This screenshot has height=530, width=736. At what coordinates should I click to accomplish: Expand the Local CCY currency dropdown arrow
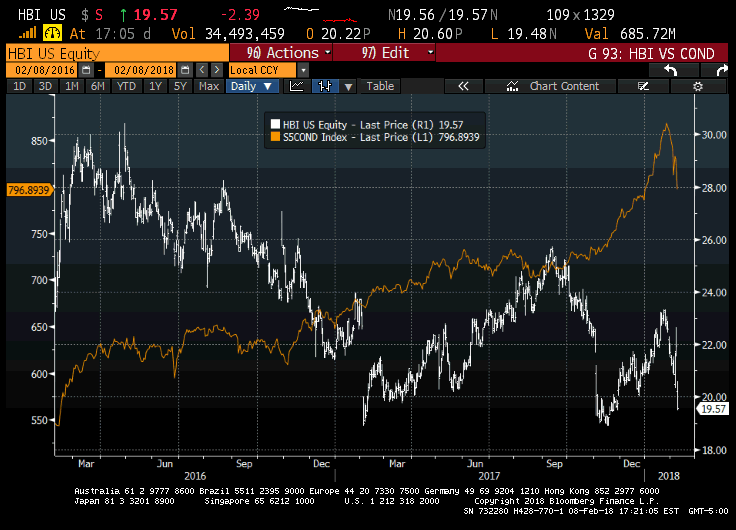pos(303,70)
